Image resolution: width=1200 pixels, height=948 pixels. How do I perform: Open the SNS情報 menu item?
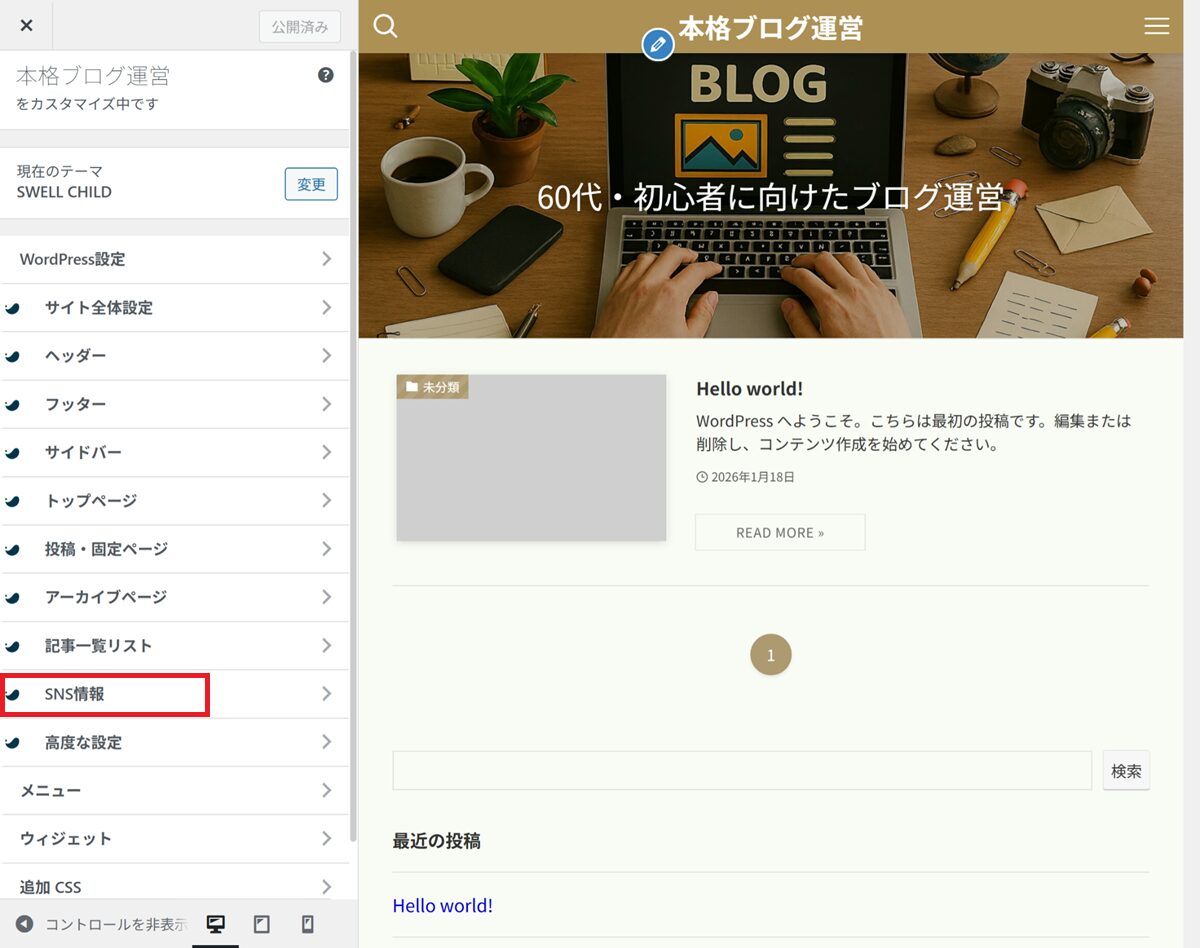(x=175, y=694)
